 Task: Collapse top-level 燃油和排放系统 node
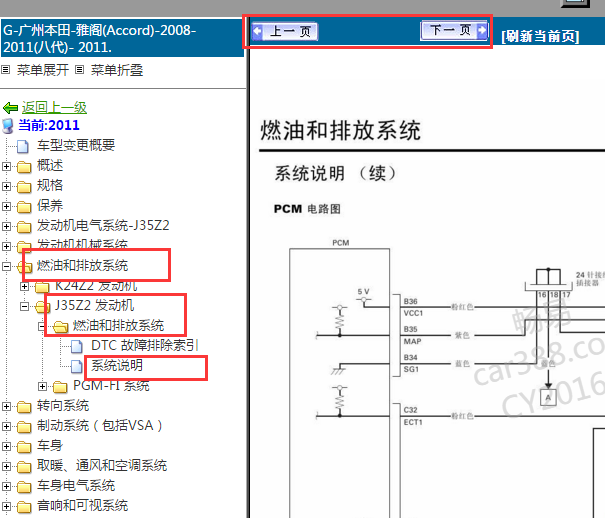[x=6, y=266]
